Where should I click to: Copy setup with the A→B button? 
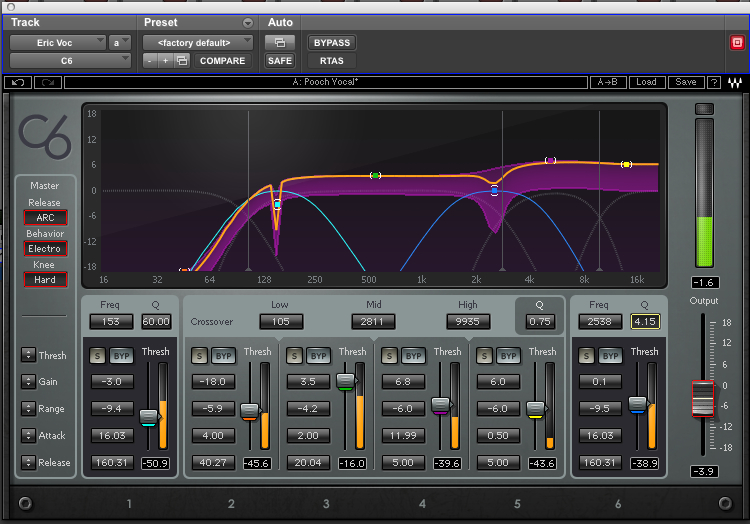pos(607,82)
